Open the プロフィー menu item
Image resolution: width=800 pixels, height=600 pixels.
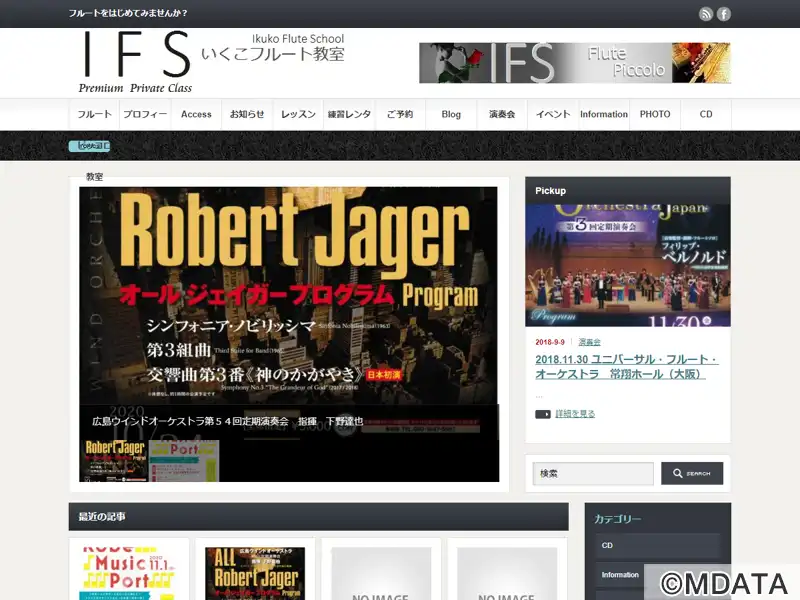(x=145, y=114)
